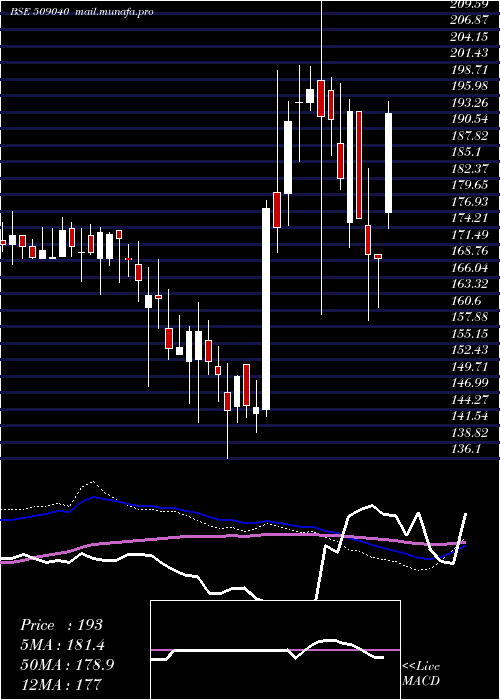Image resolution: width=500 pixels, height=700 pixels.
Task: Click the 166.04 price axis label
Action: tap(470, 268)
